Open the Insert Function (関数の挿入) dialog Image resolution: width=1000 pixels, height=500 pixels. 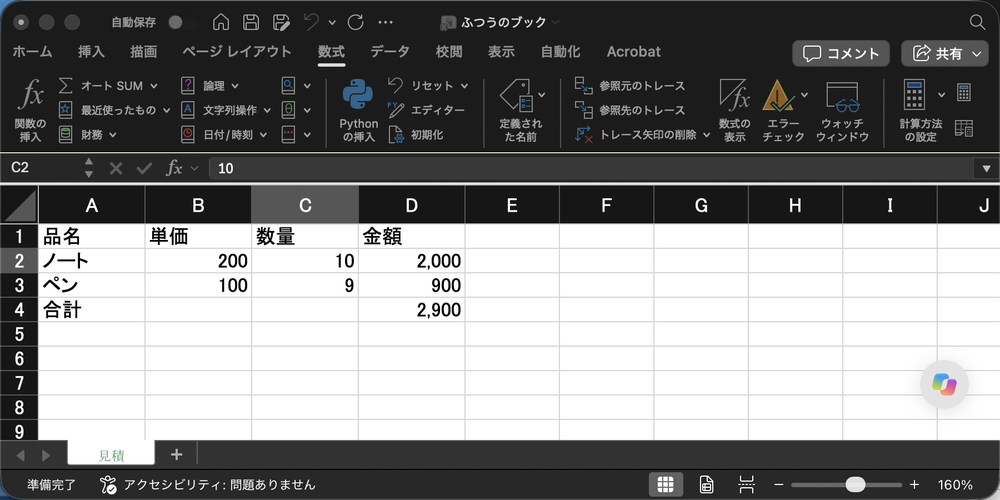click(30, 110)
